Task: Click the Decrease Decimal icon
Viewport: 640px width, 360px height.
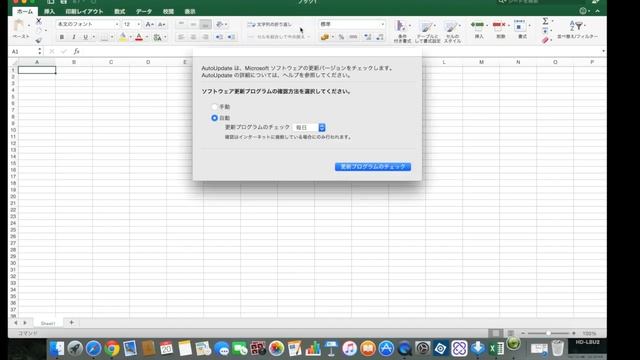Action: tap(380, 37)
